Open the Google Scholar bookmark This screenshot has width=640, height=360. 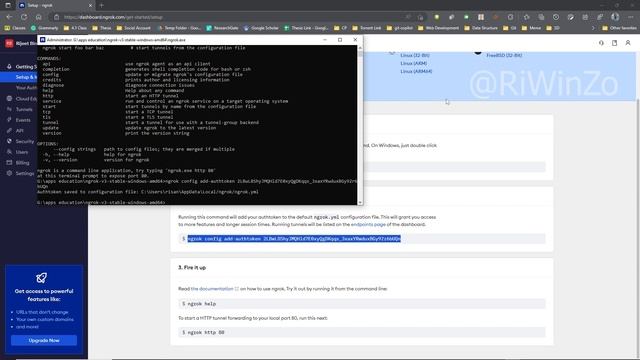coord(261,28)
